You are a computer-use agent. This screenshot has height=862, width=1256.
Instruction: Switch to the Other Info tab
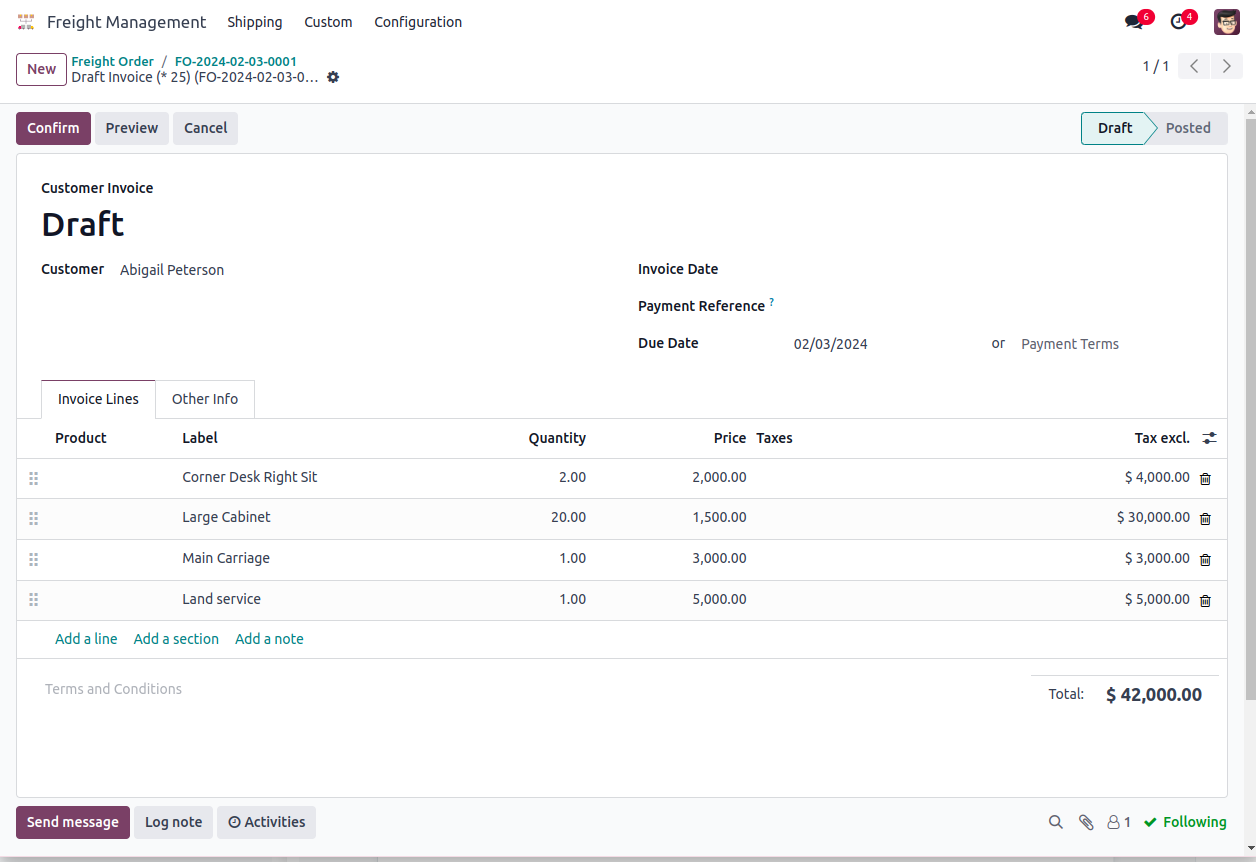click(205, 399)
